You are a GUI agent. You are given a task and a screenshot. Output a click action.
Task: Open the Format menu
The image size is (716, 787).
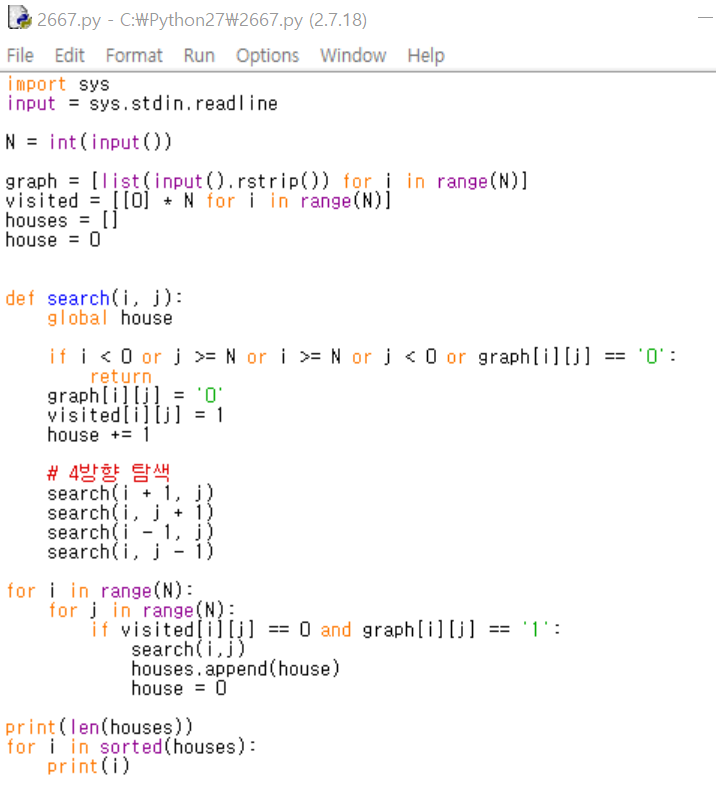[x=134, y=55]
